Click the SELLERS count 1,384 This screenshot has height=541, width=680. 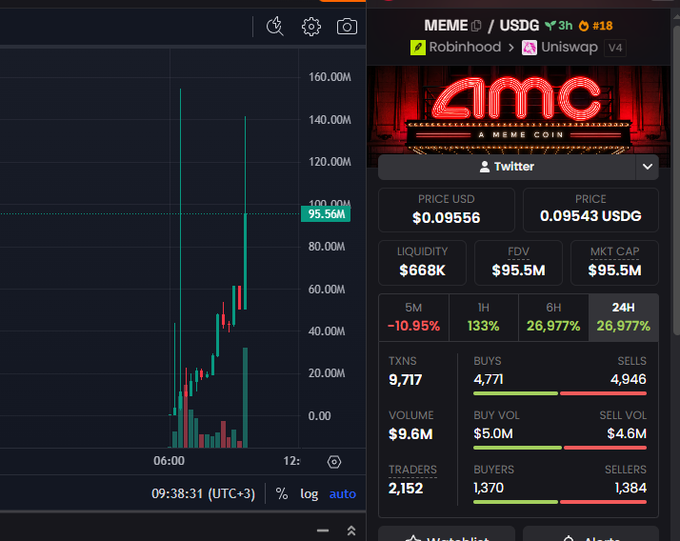631,488
